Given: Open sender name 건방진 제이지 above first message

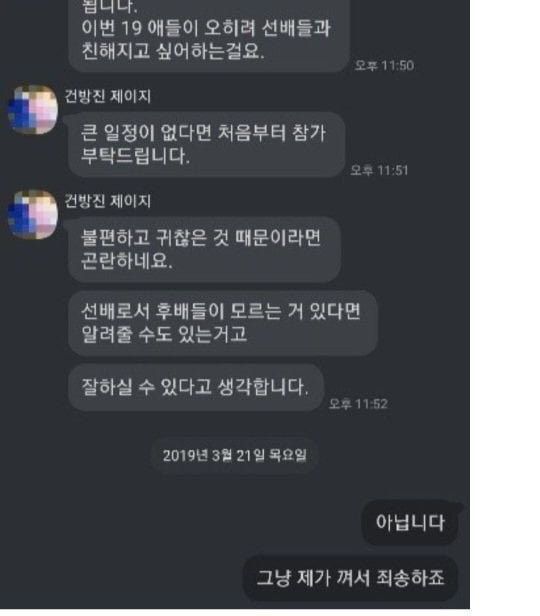Looking at the screenshot, I should (108, 96).
